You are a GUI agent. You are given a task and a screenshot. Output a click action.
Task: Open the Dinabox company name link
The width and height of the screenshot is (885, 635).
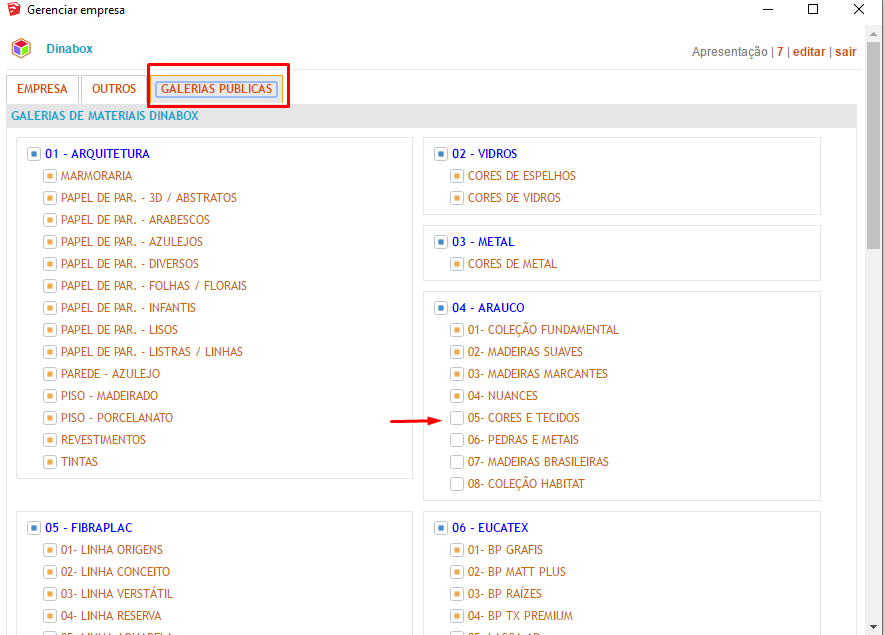click(x=69, y=49)
